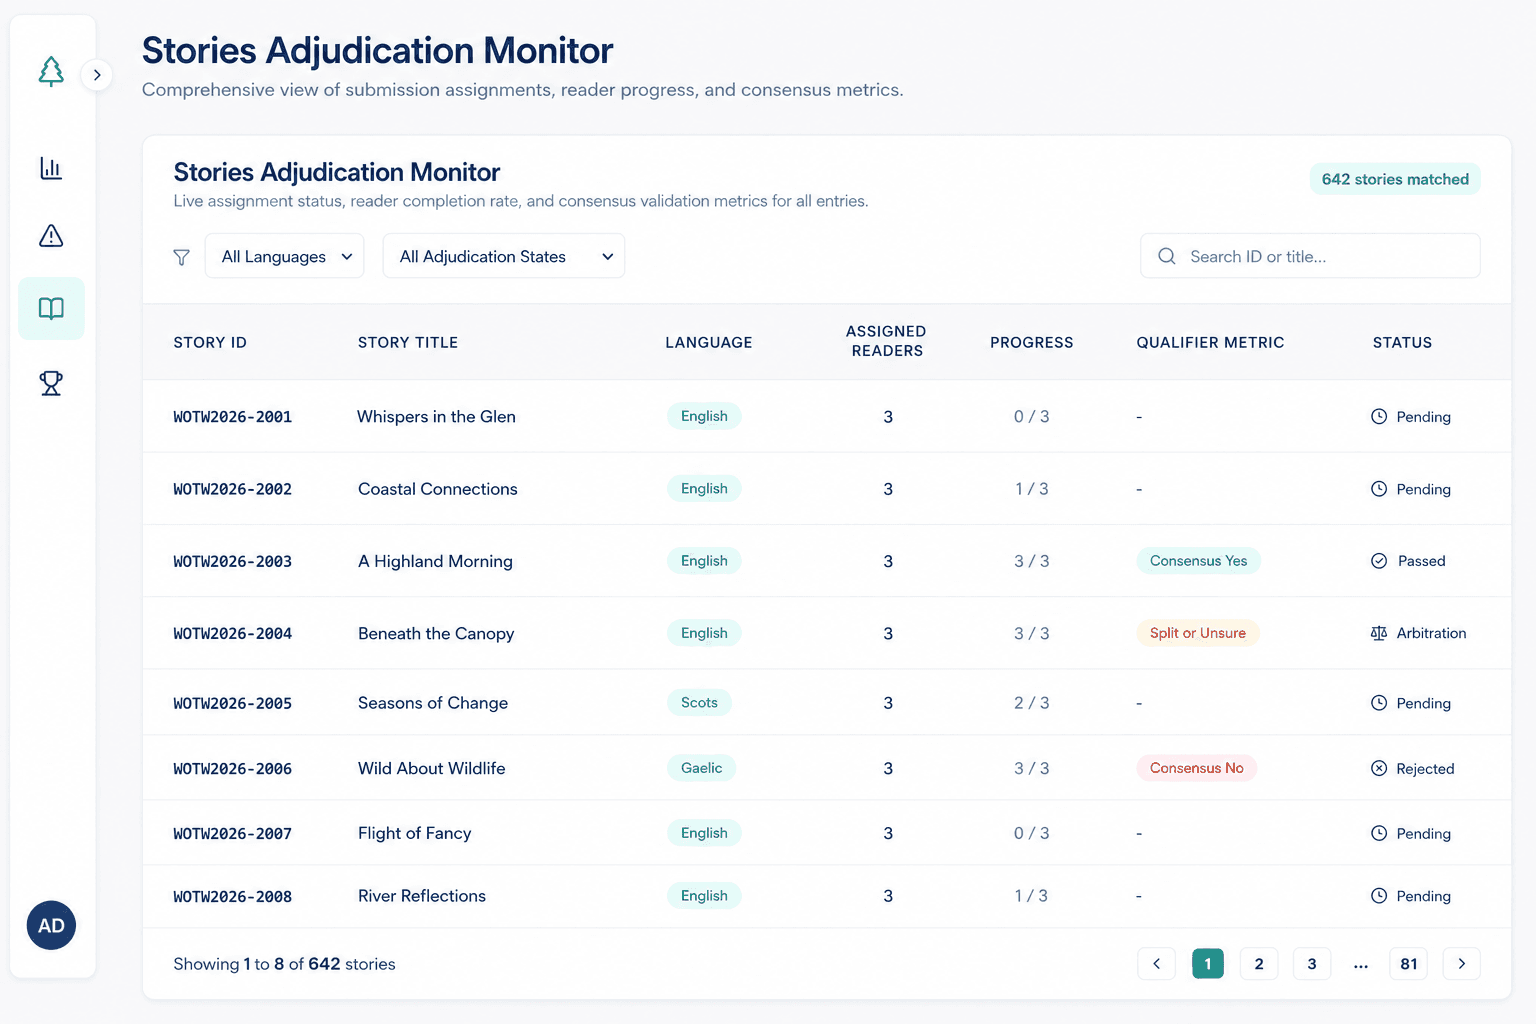Sort by Status column header
Viewport: 1536px width, 1024px height.
1402,342
